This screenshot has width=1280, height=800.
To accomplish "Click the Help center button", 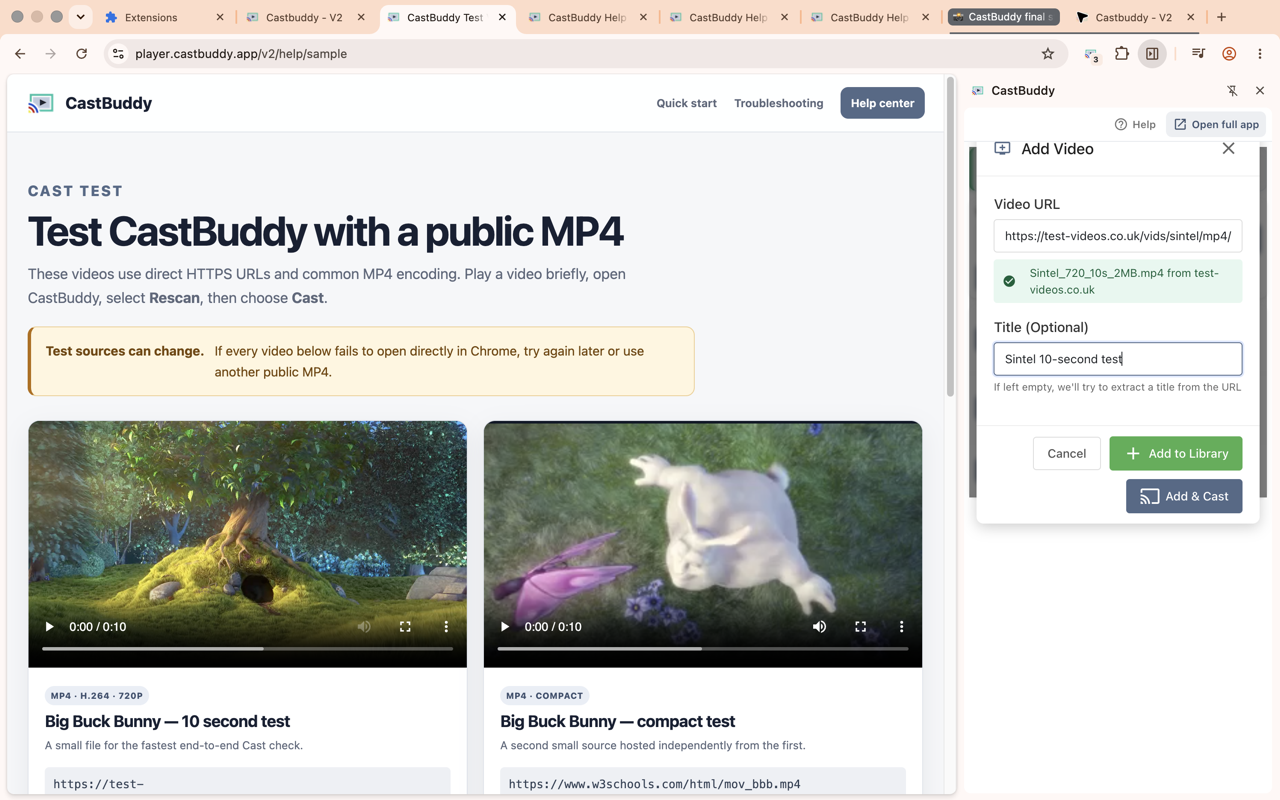I will 882,103.
